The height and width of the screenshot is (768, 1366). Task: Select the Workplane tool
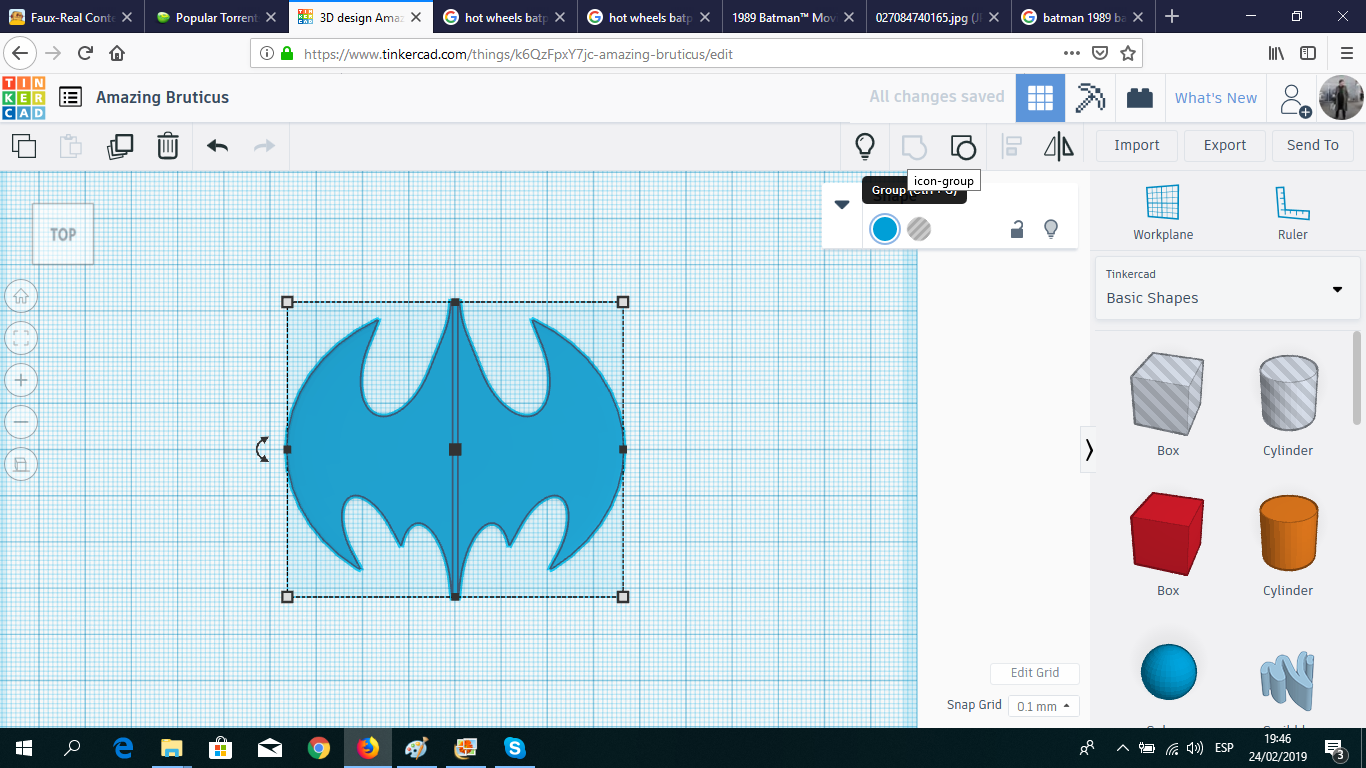click(x=1163, y=213)
